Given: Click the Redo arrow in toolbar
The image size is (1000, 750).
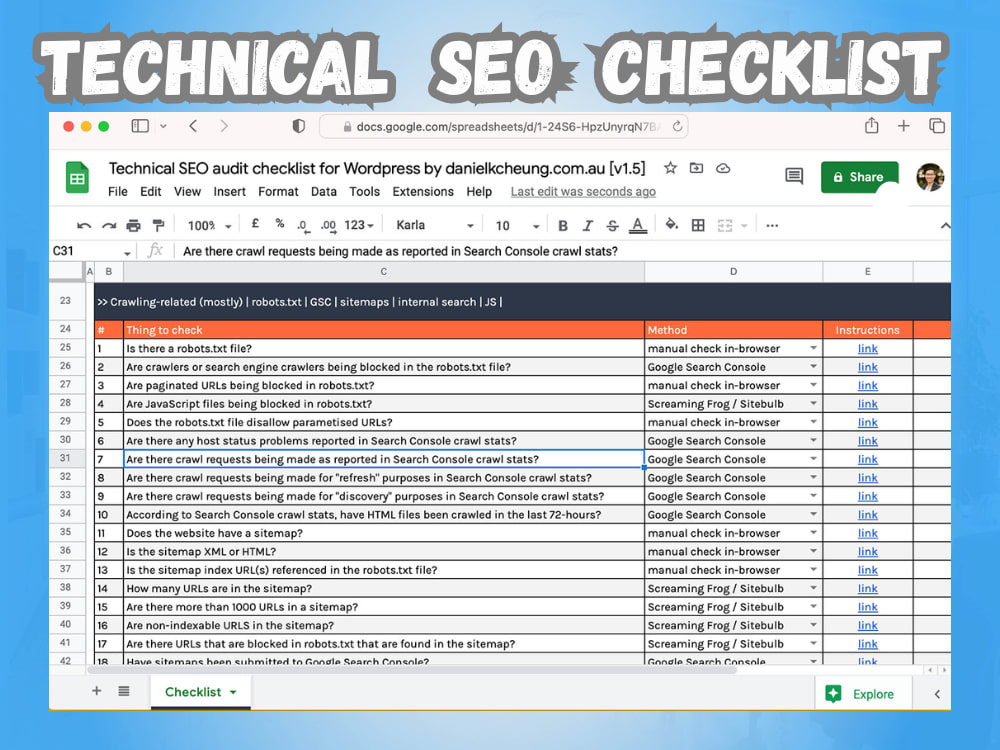Looking at the screenshot, I should tap(109, 226).
